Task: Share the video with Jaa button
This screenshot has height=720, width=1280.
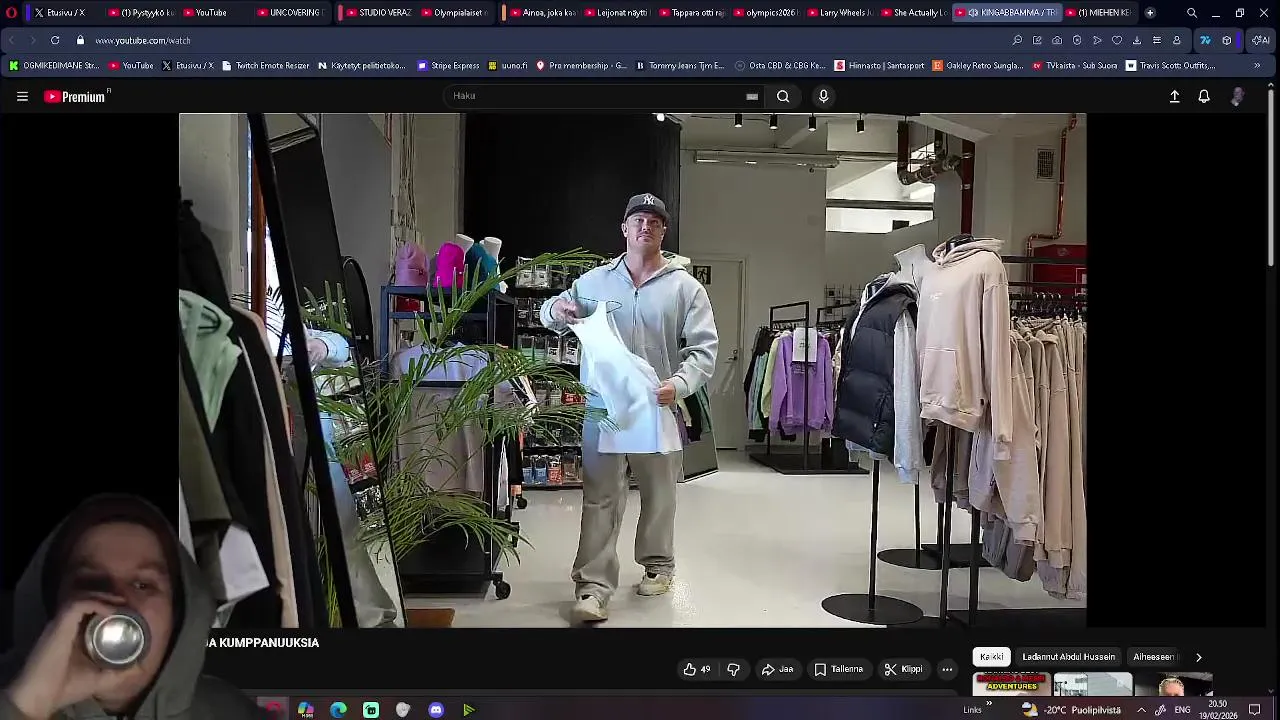Action: tap(777, 669)
